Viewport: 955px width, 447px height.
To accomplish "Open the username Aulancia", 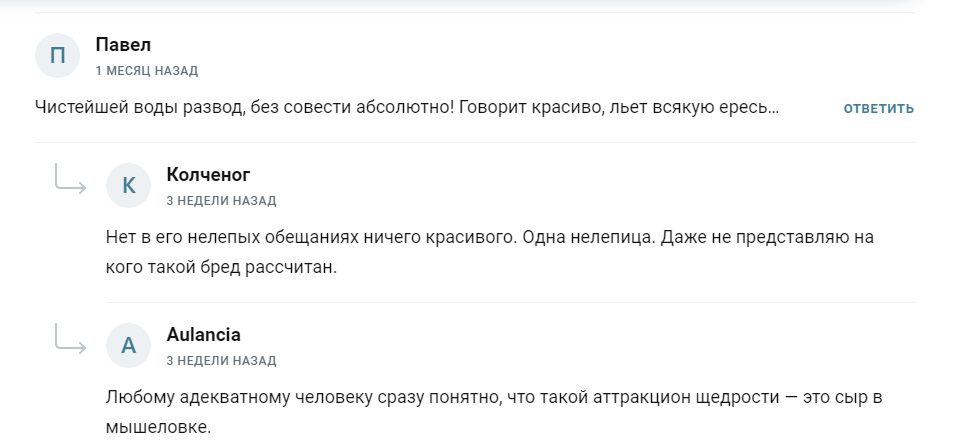I will coord(203,335).
